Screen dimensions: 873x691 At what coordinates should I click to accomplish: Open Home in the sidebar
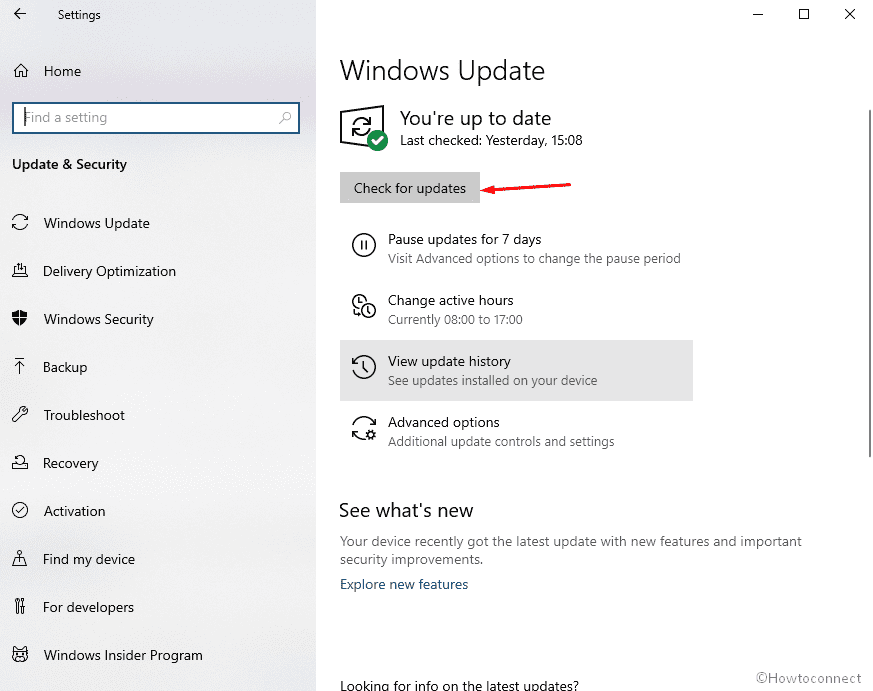(62, 71)
